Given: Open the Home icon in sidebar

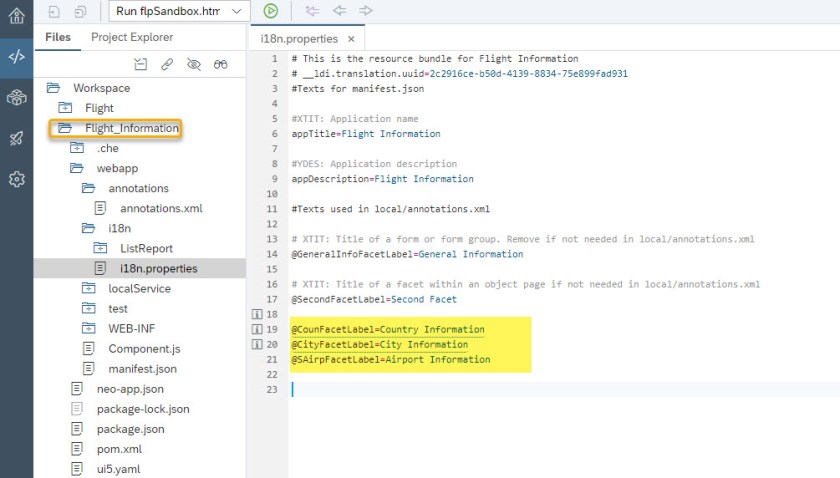Looking at the screenshot, I should click(16, 15).
